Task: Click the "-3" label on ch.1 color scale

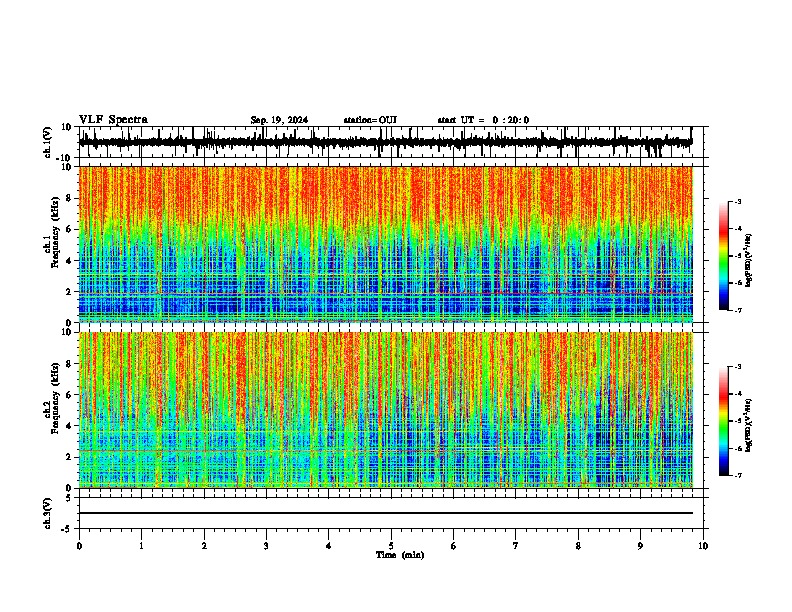Action: tap(738, 201)
